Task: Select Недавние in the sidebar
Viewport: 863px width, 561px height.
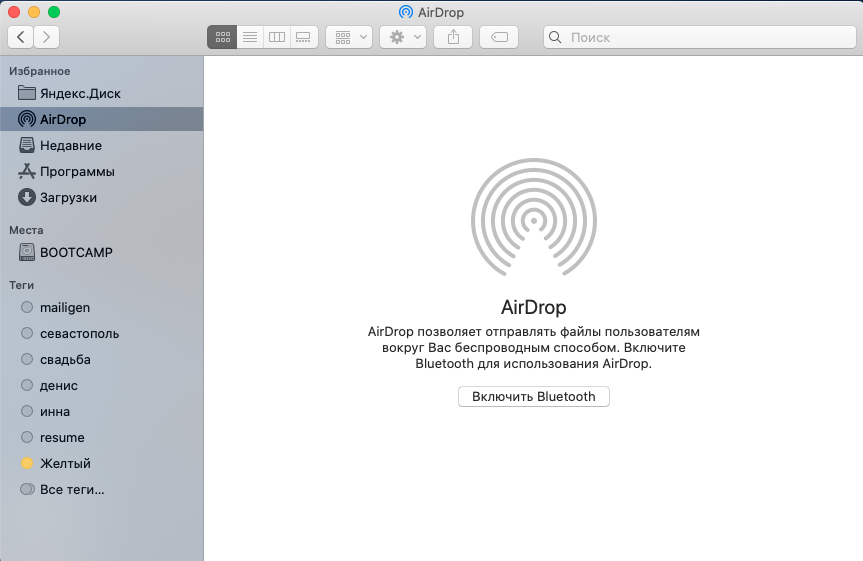Action: click(70, 146)
